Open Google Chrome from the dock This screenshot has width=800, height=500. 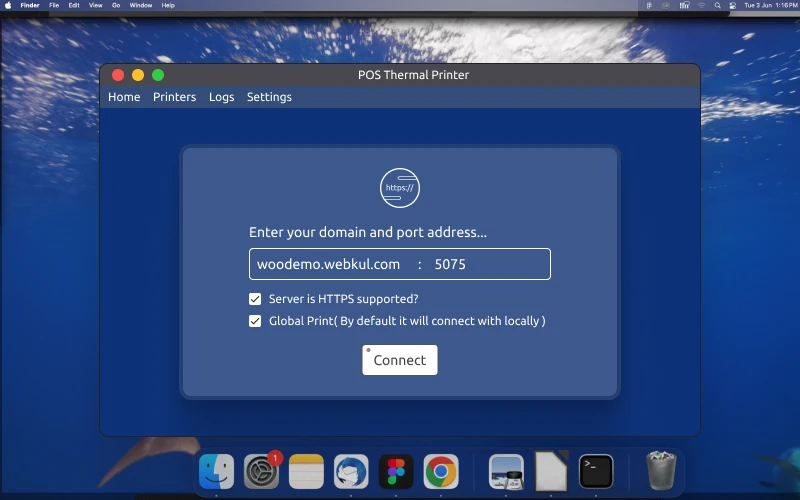click(x=441, y=471)
